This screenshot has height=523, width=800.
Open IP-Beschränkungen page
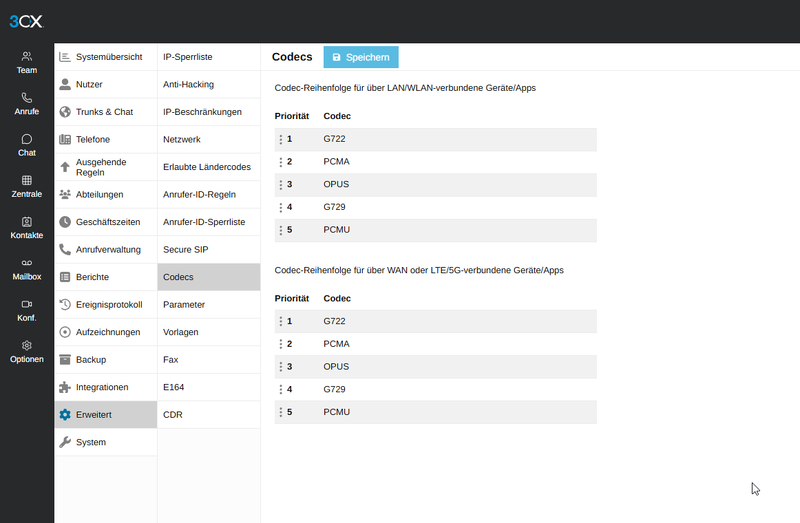point(209,112)
